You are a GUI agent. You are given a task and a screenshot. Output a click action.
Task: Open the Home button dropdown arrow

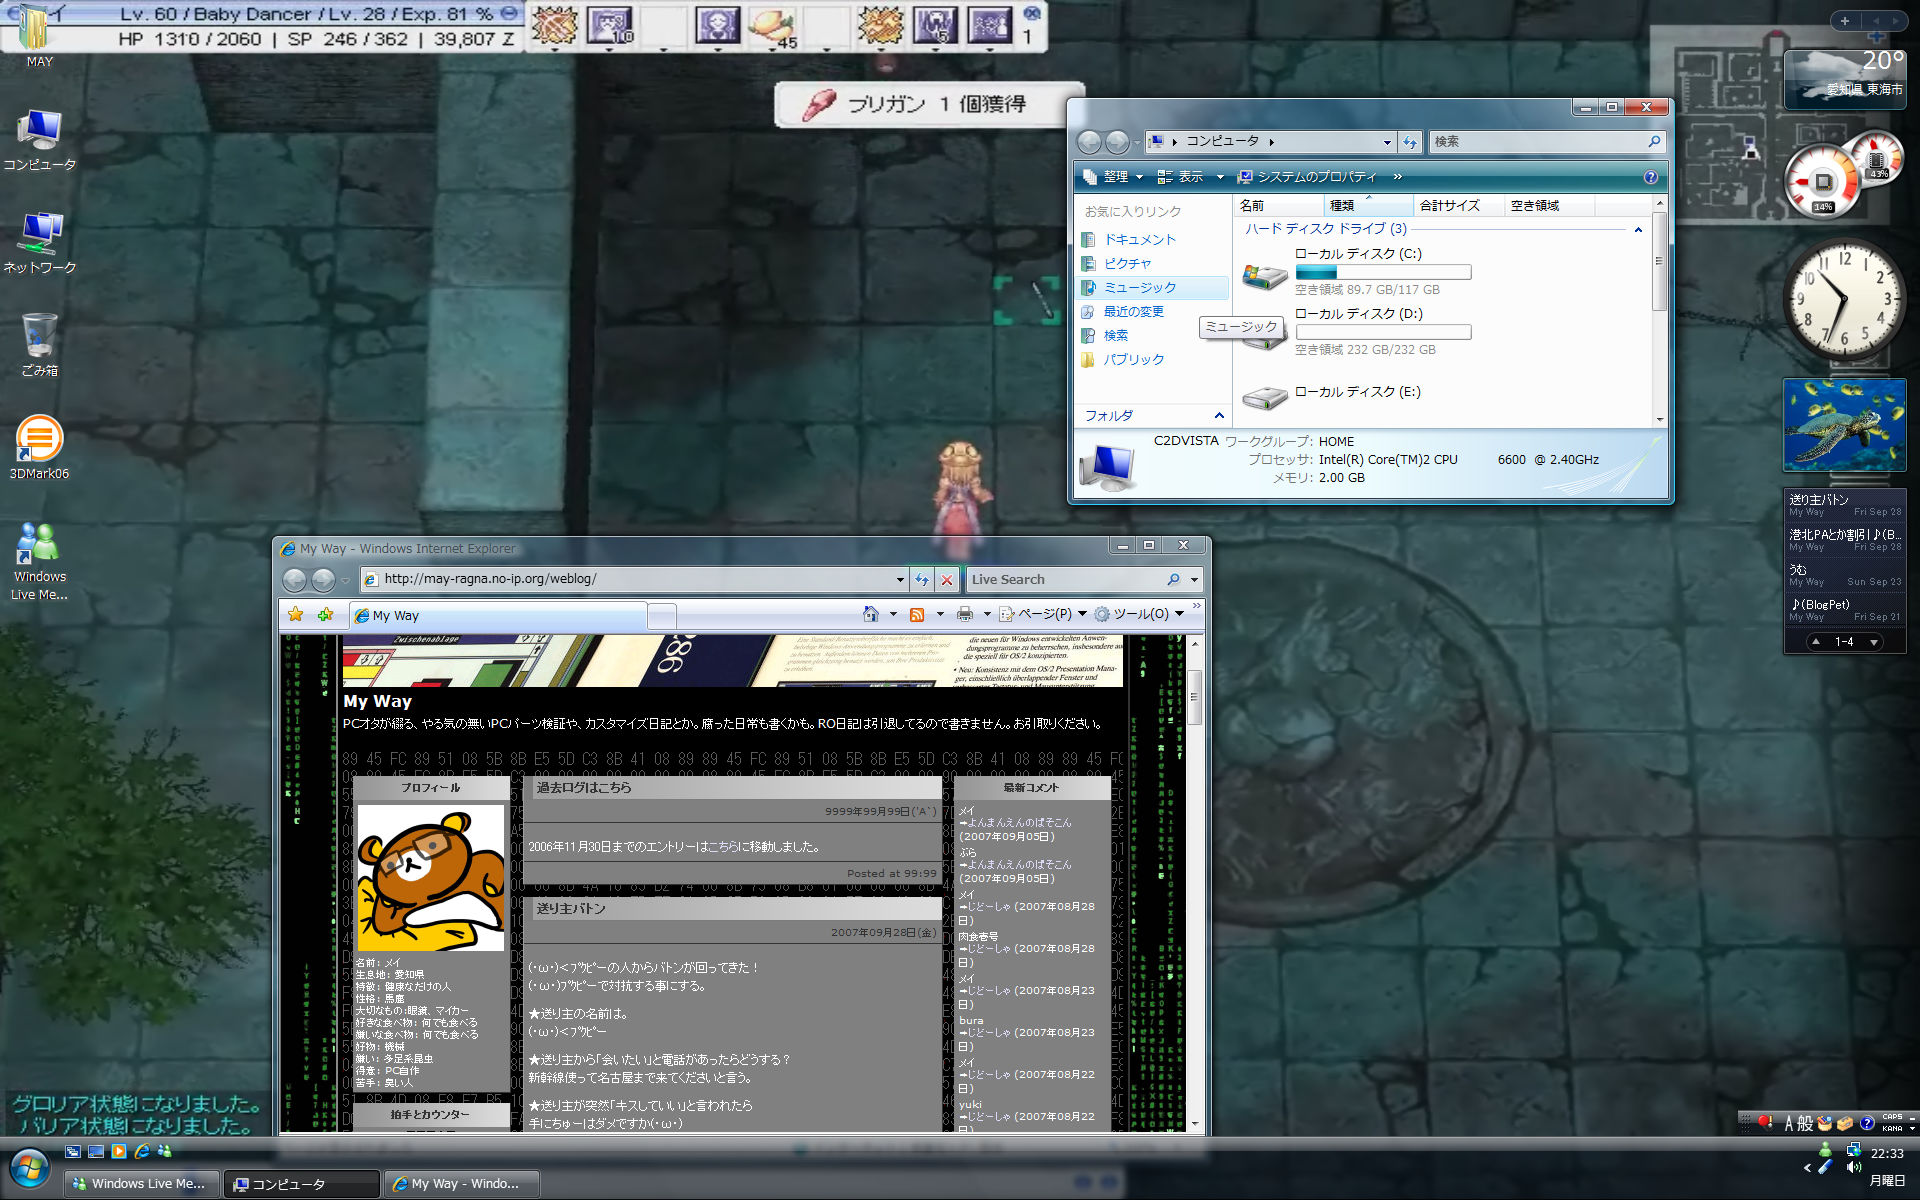892,614
